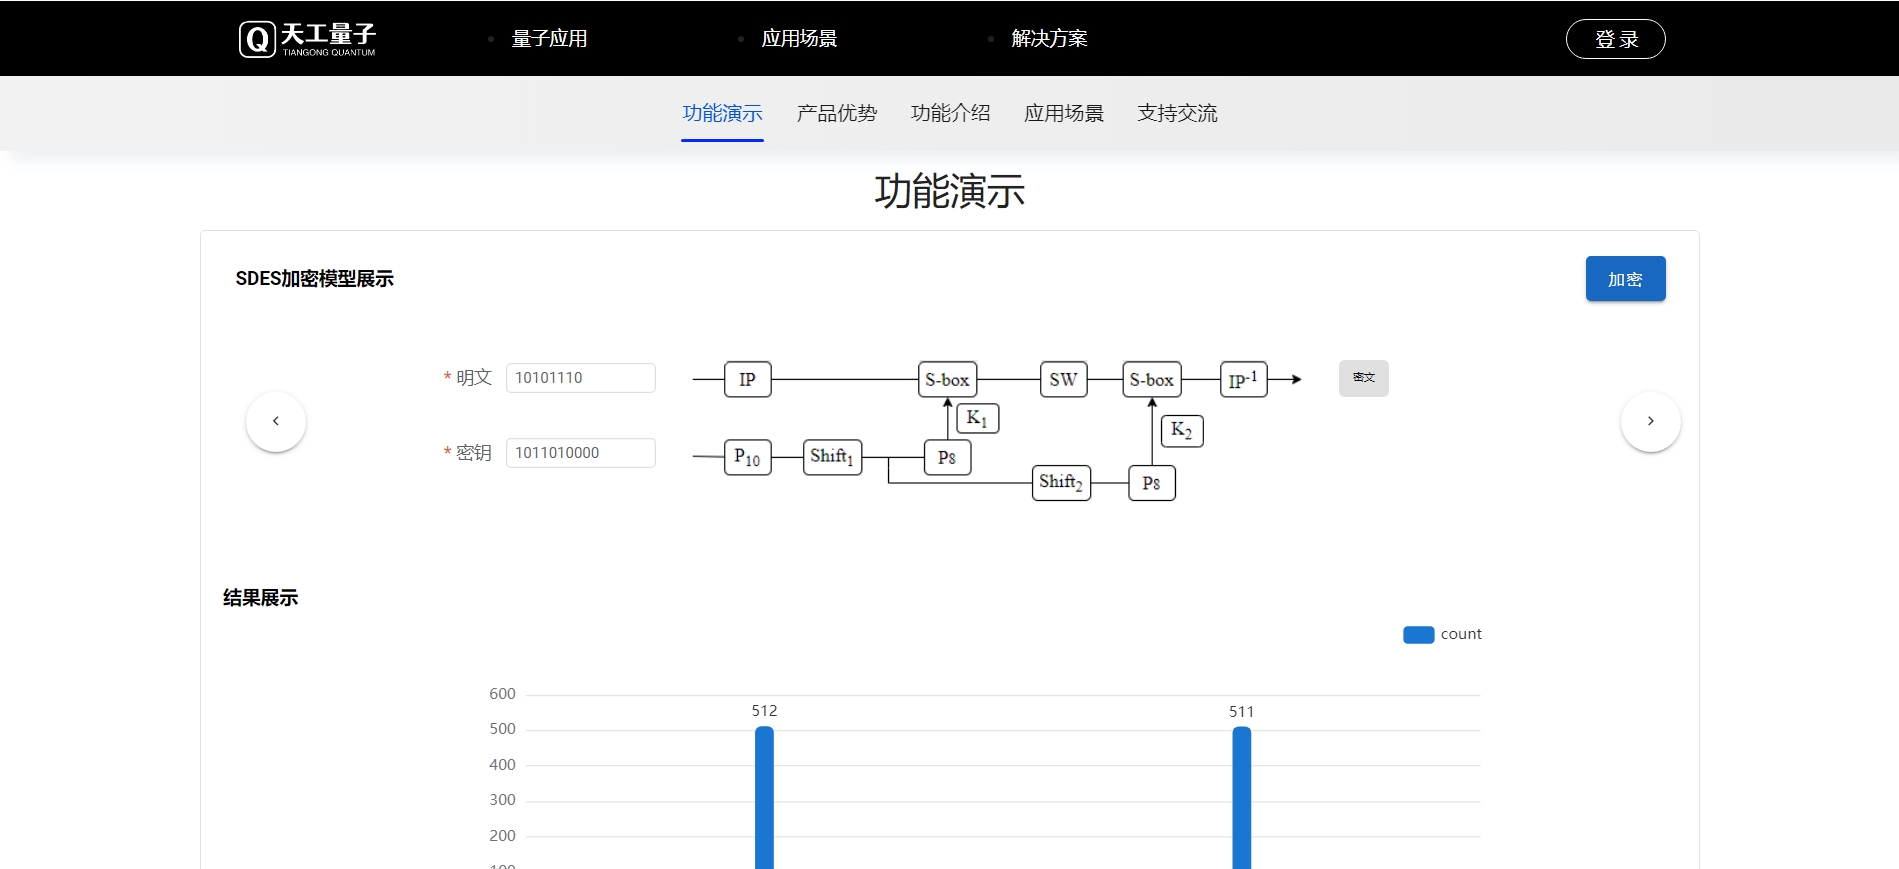Click the gray 密文 output box
This screenshot has width=1899, height=869.
coord(1363,378)
